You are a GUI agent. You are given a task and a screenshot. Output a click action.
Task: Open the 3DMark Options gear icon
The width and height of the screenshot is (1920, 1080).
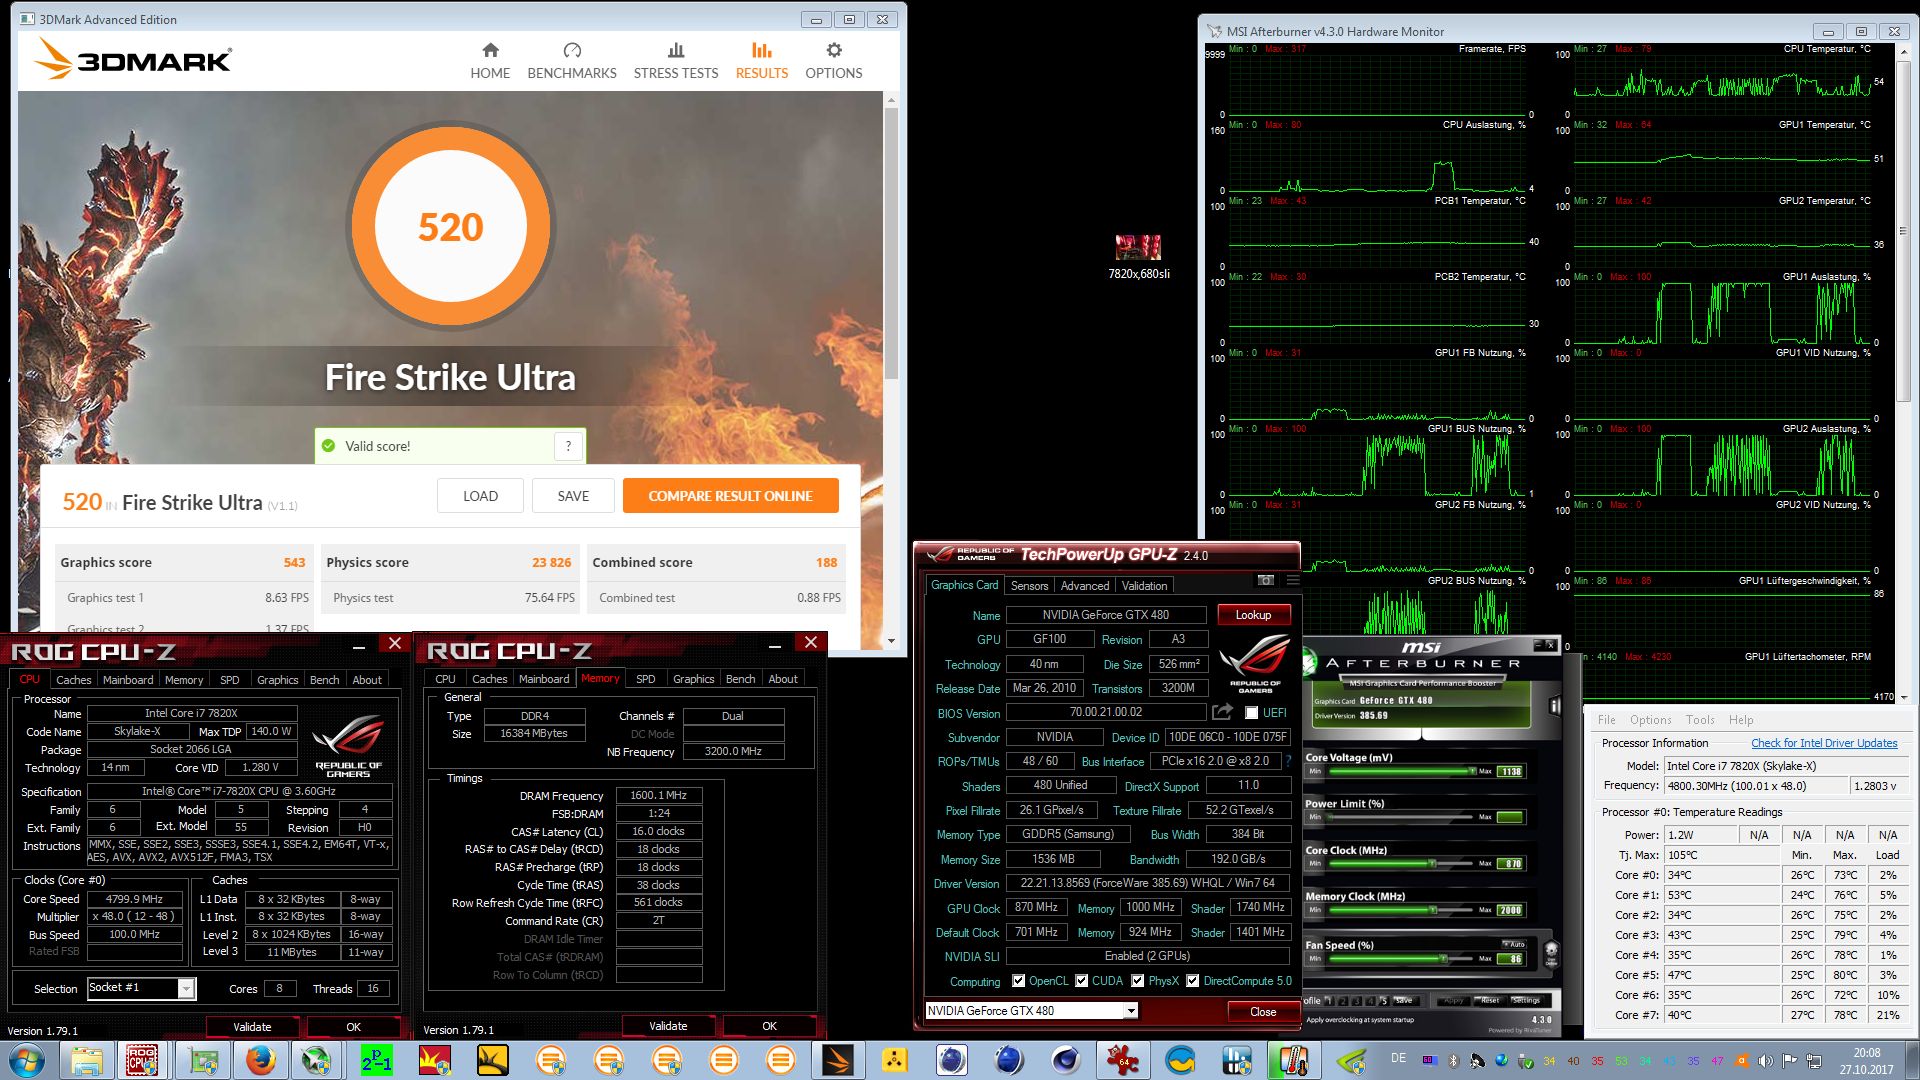point(834,50)
